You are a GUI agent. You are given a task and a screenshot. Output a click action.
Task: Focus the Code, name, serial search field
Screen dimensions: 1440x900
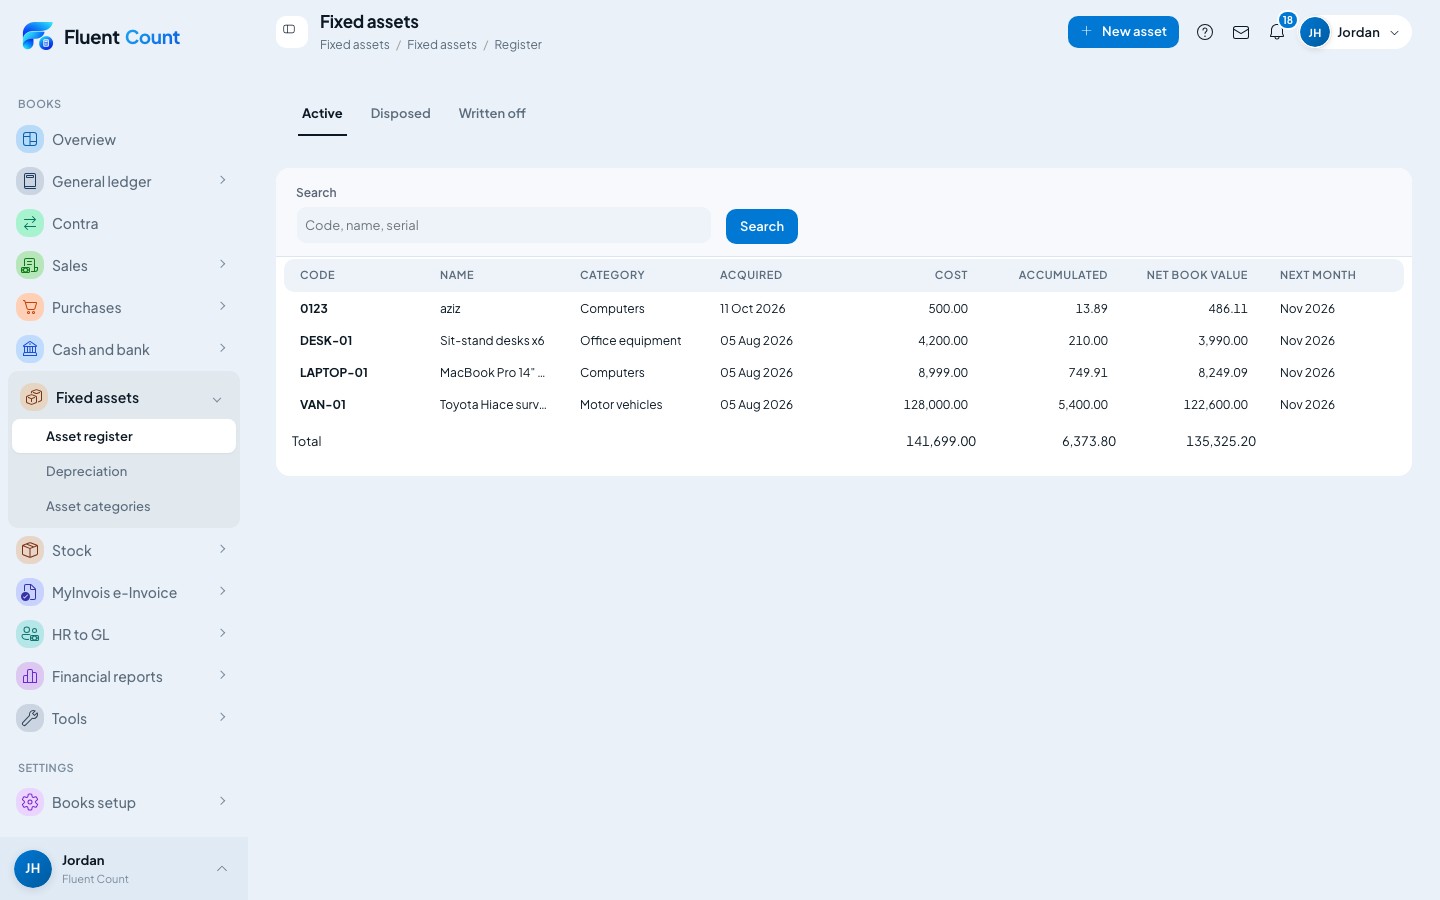point(503,225)
